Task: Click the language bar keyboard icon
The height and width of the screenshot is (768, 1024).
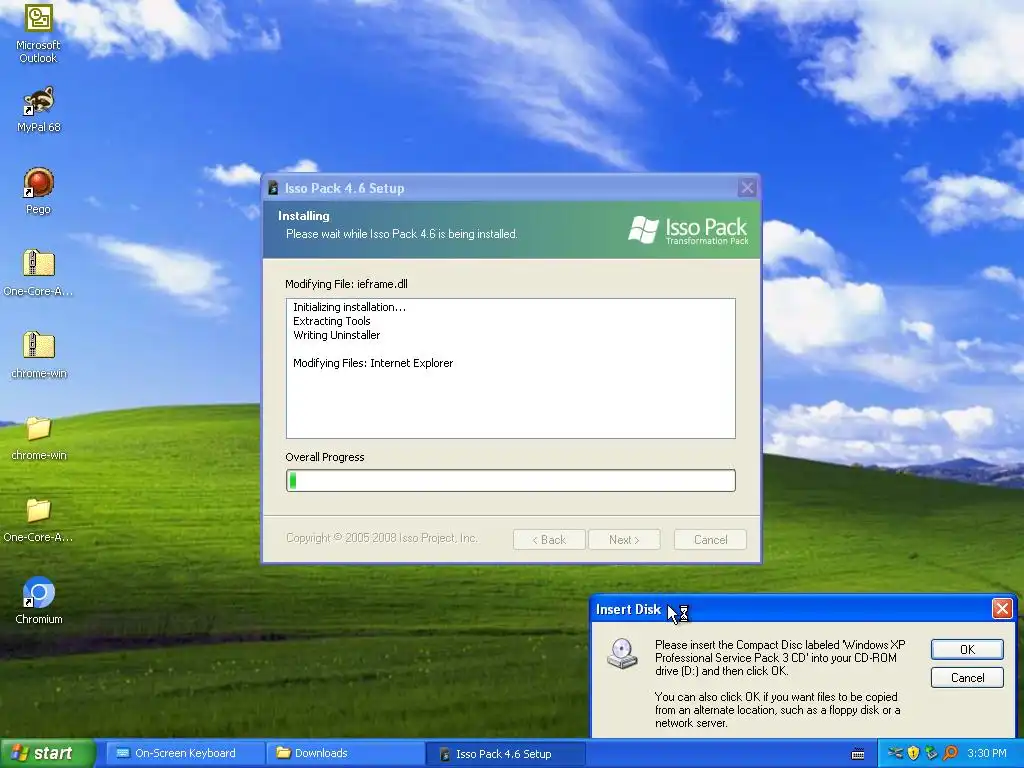Action: click(858, 754)
